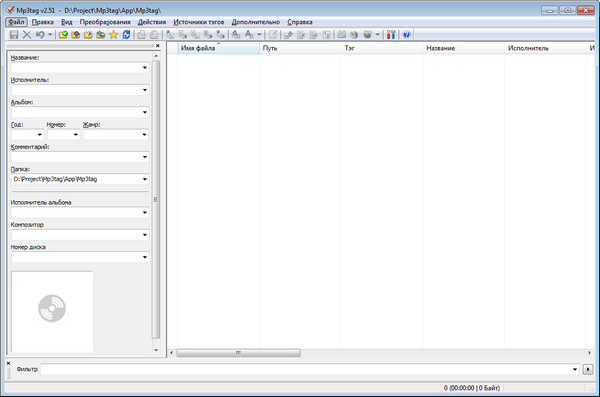
Task: Click the horizontal scrollbar thumb in file list
Action: pos(238,353)
